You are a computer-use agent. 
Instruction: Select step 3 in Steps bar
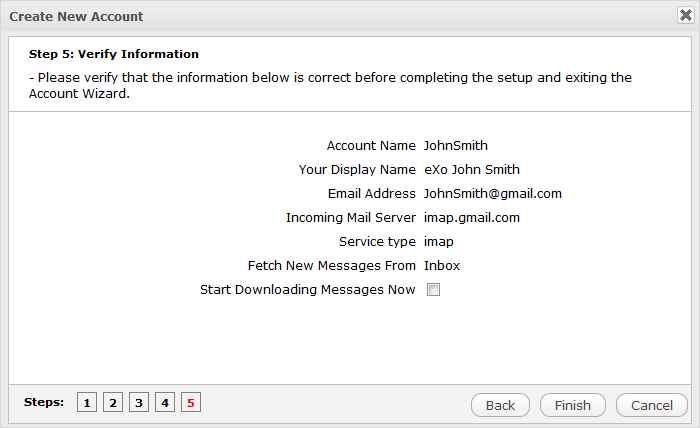[139, 403]
